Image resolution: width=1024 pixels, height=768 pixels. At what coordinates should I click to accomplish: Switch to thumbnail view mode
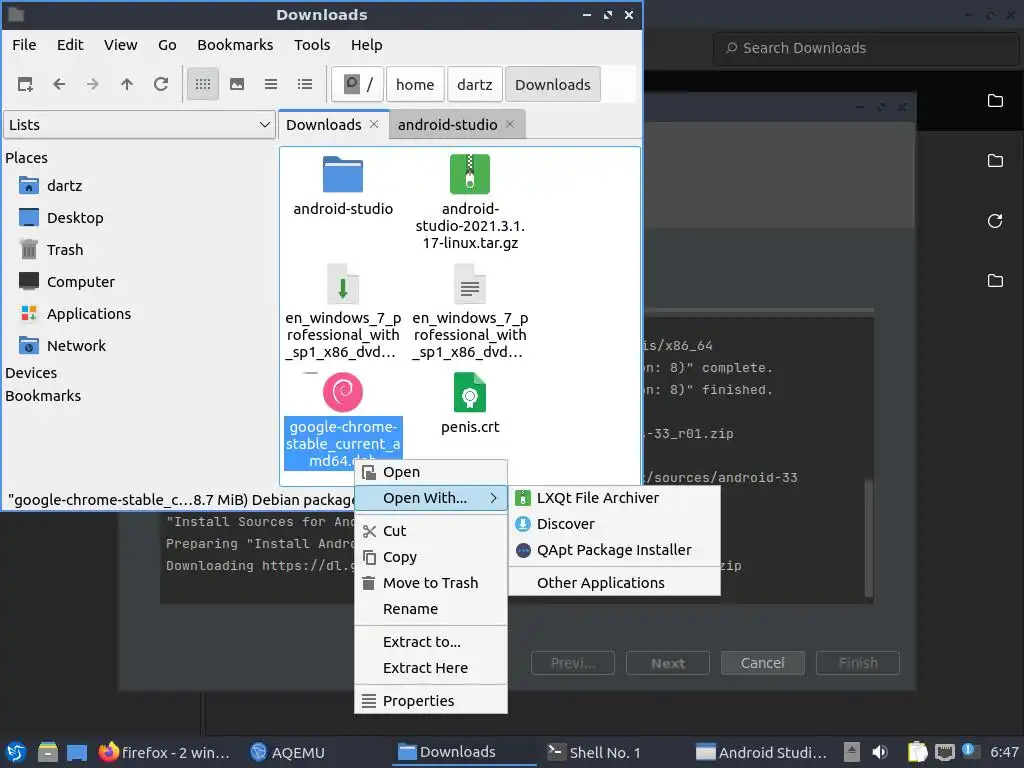pos(237,84)
